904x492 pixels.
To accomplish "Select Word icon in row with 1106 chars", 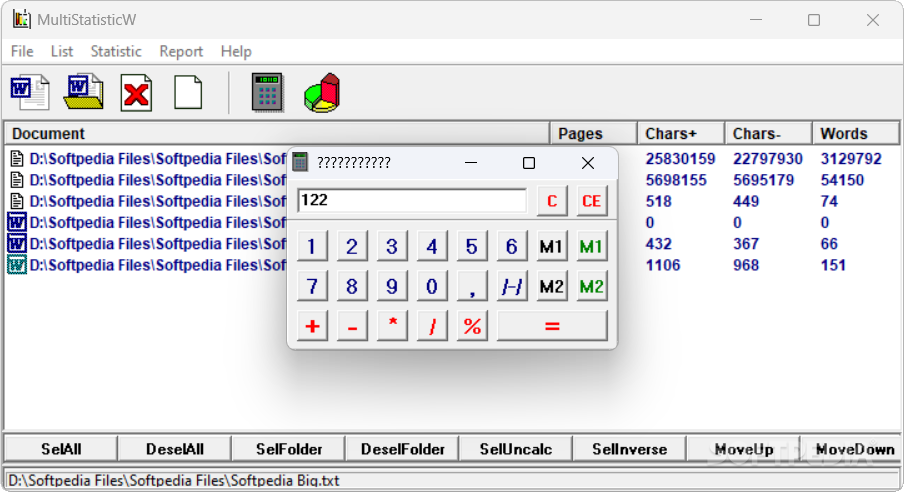I will tap(17, 265).
